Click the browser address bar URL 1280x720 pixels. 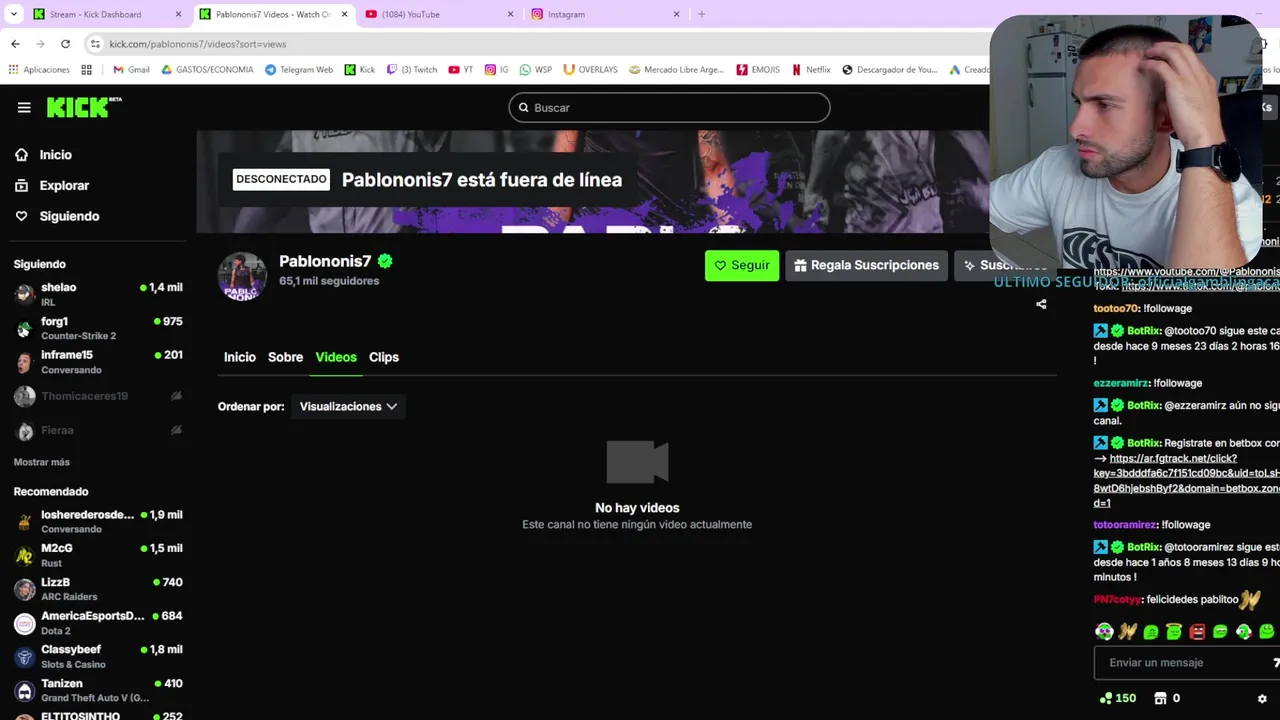pyautogui.click(x=198, y=44)
